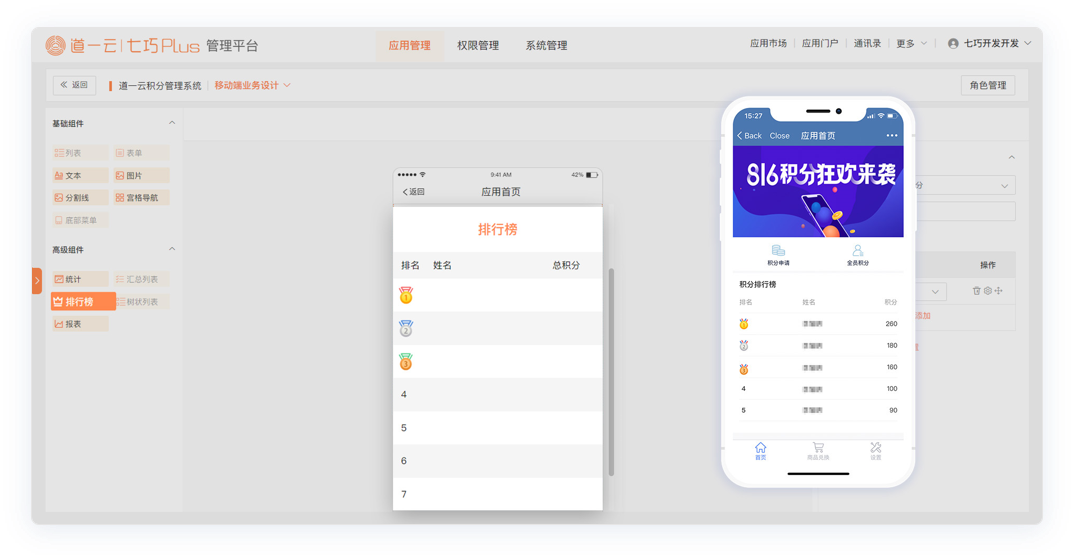Click the 返回 back button
Screen dimensions: 1074x560
(74, 86)
